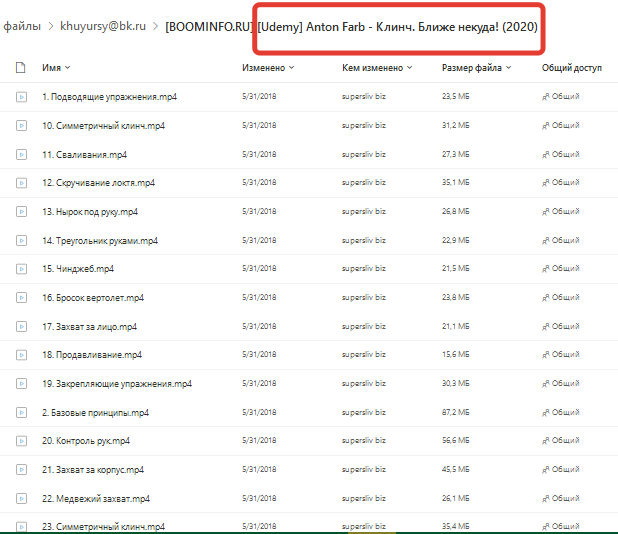Click size 87,2 МБ of Базовые принципы
The image size is (618, 534).
456,412
